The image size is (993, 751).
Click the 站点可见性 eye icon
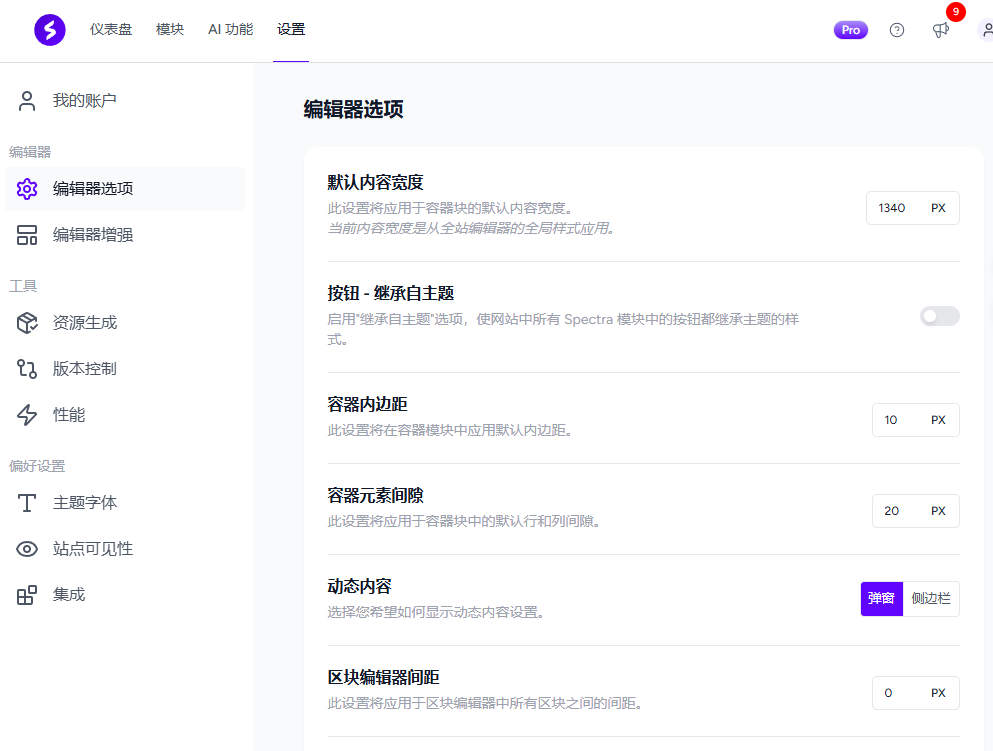27,549
